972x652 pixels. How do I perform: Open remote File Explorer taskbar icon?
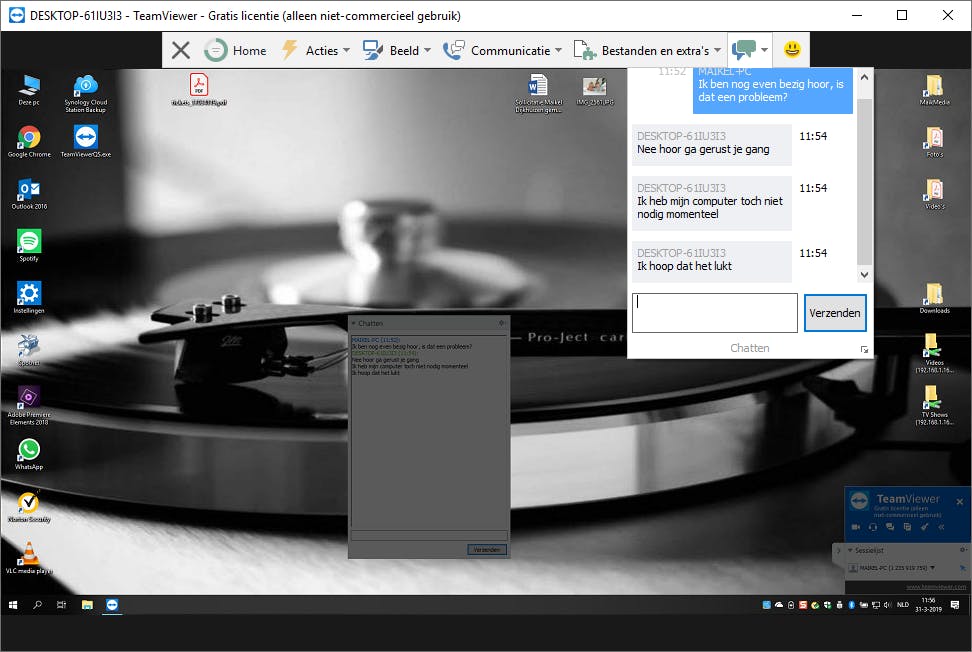pyautogui.click(x=87, y=605)
